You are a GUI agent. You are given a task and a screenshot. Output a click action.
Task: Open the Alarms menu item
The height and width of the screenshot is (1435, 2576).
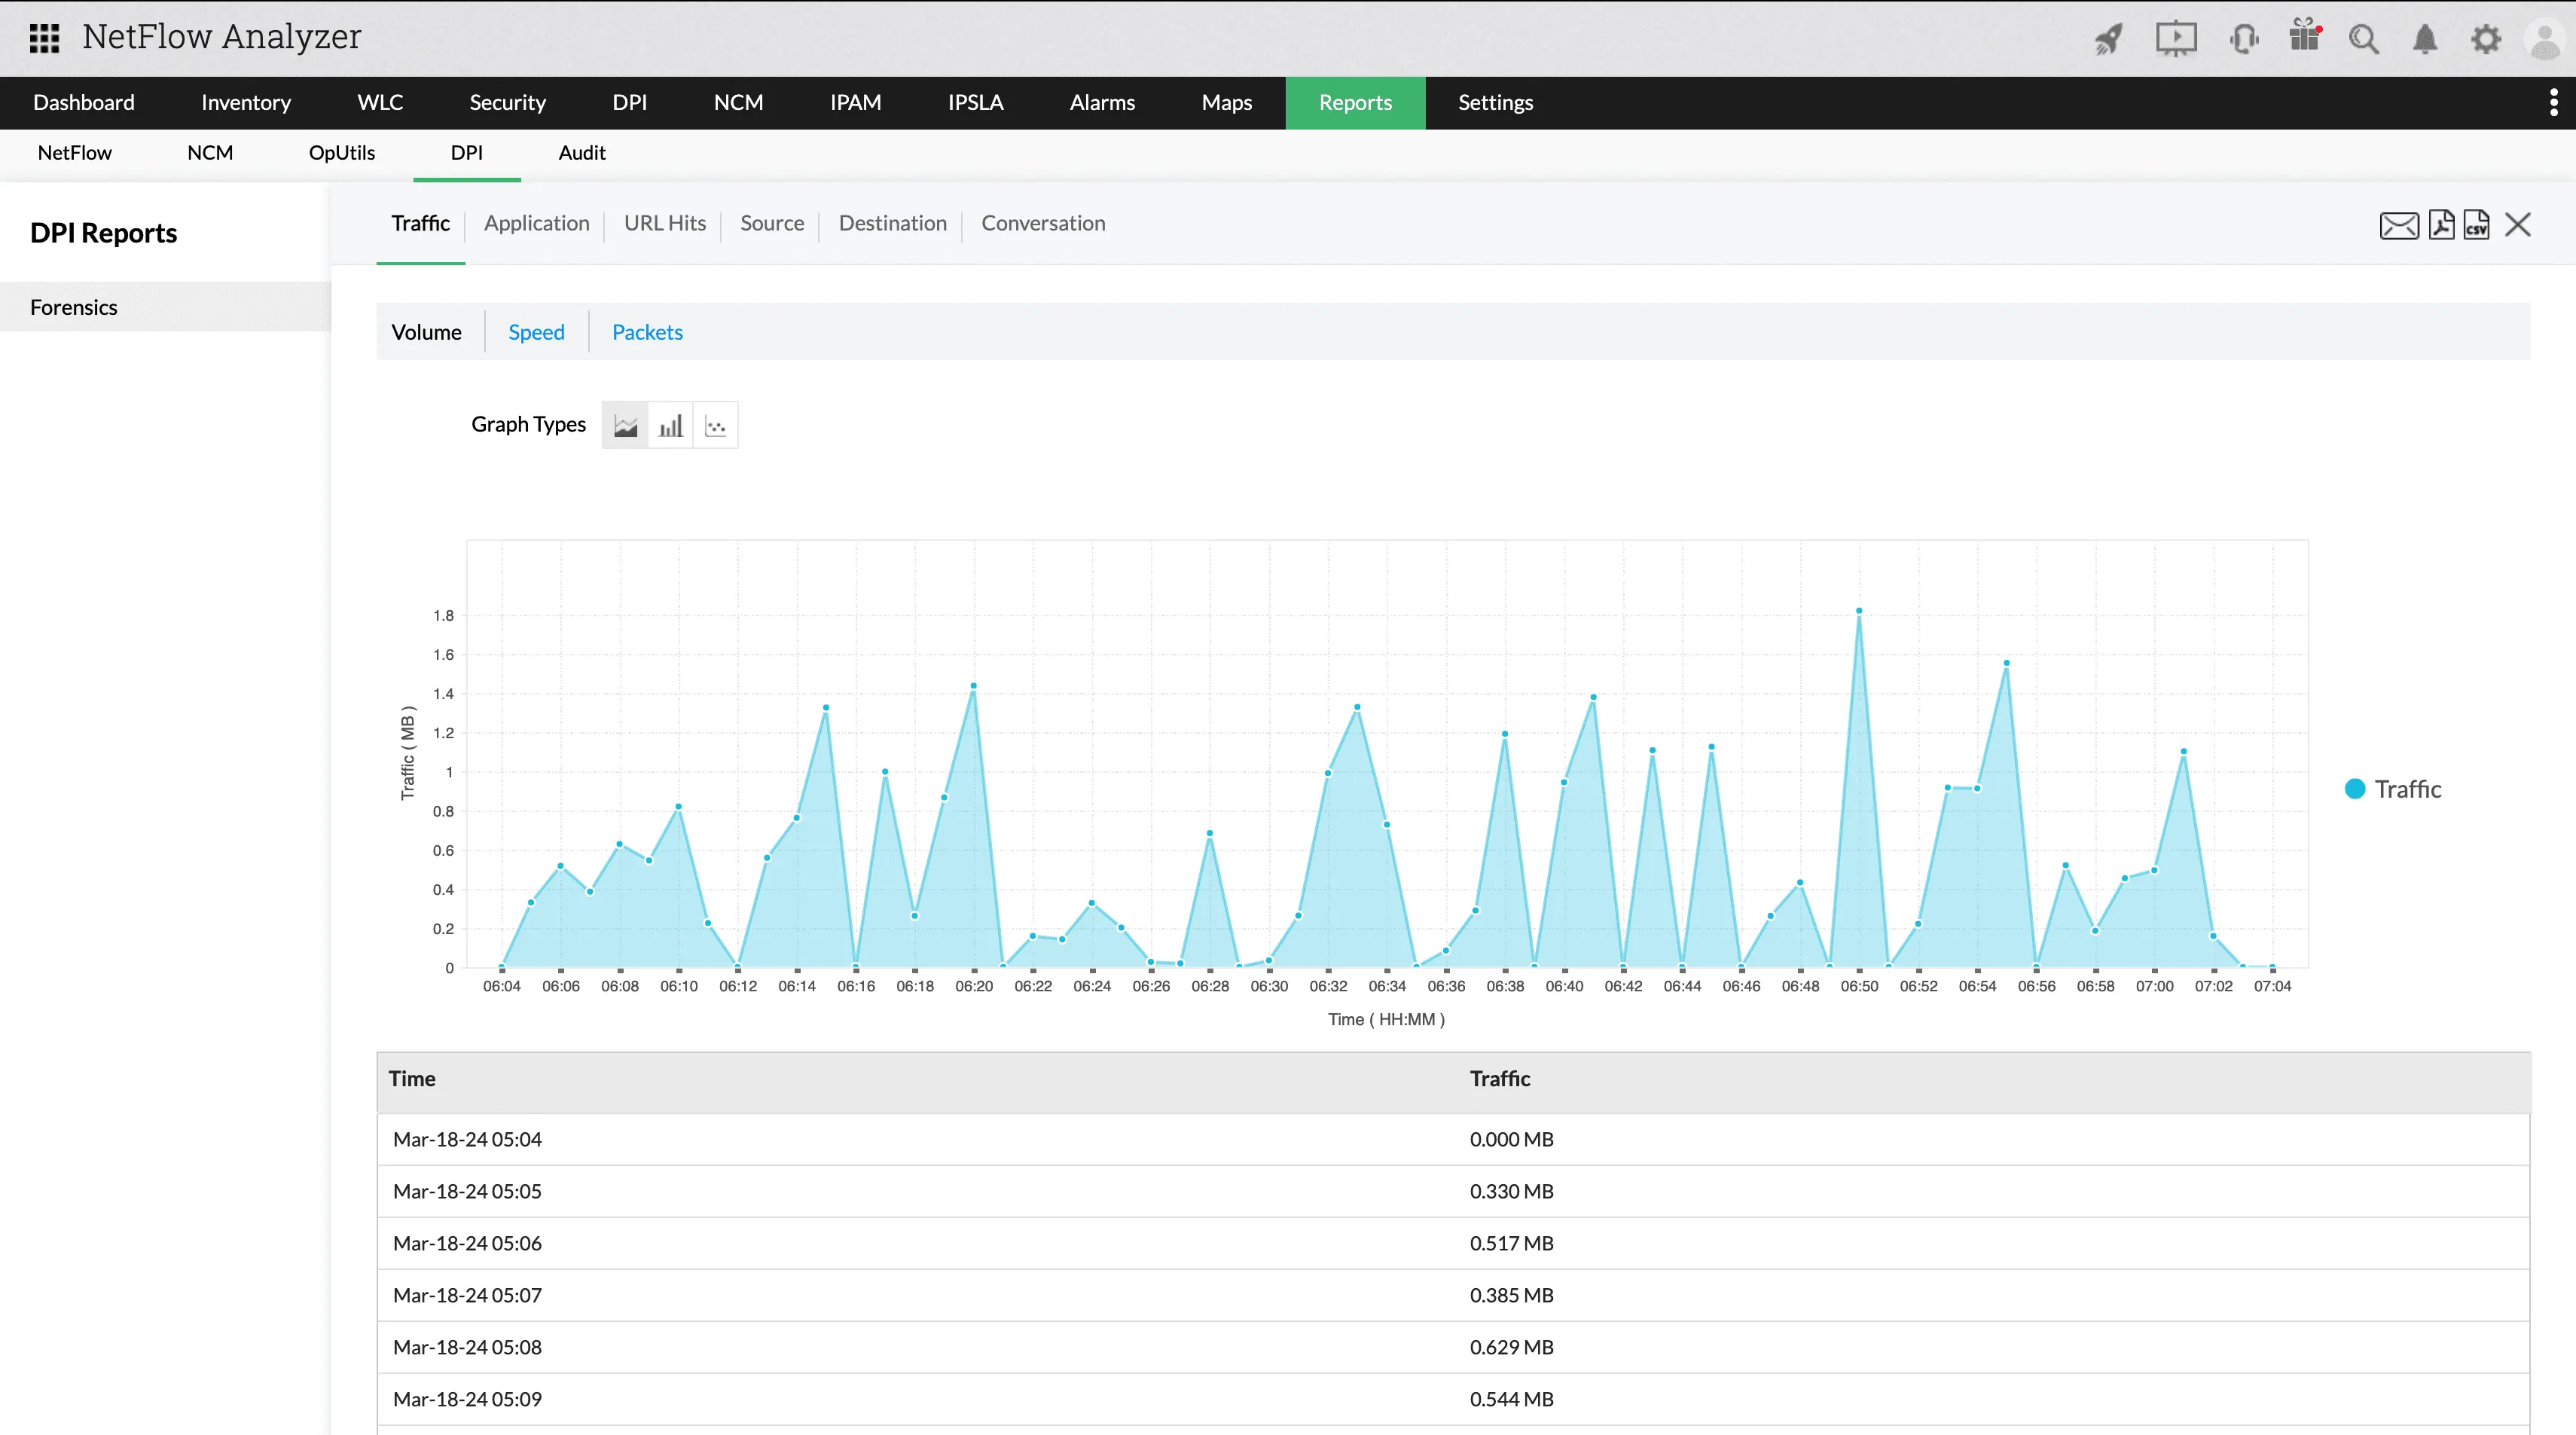click(1102, 102)
